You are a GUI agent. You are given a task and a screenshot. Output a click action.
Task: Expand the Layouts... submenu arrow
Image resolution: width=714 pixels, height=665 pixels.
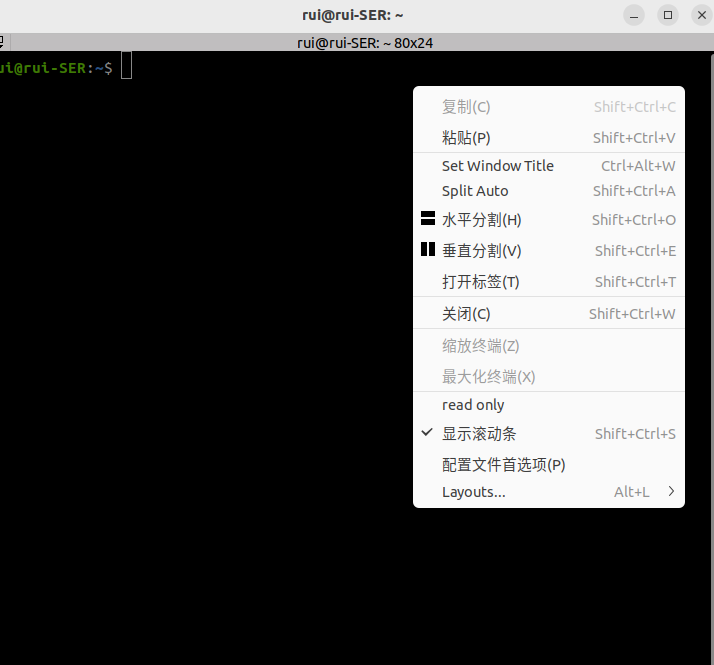[x=671, y=492]
